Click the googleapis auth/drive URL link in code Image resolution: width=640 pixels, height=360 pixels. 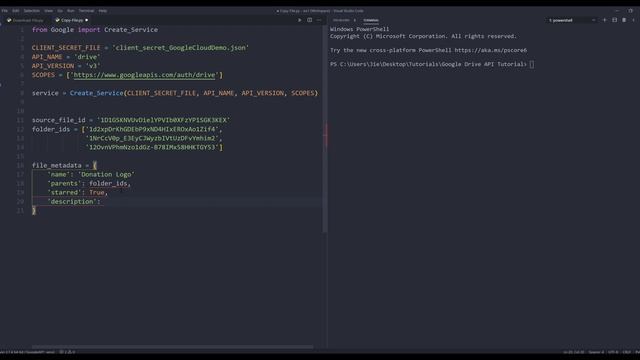144,75
